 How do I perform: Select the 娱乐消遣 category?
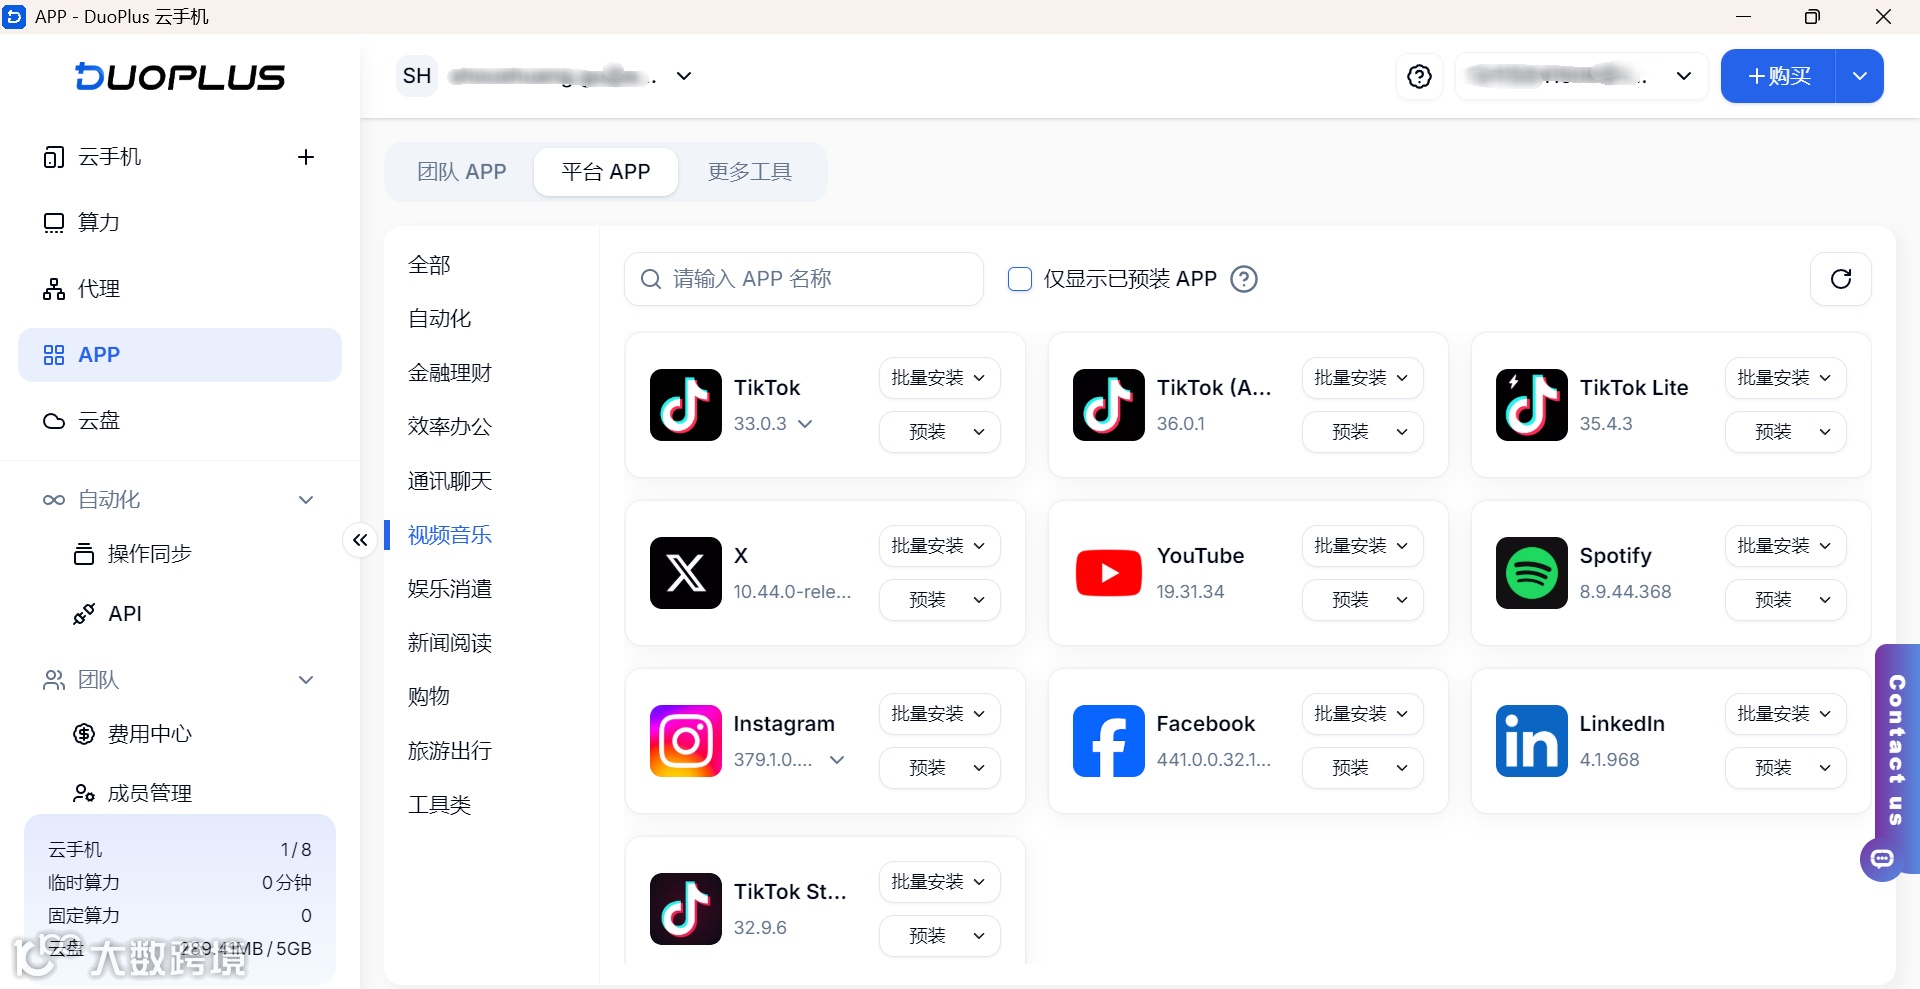[x=450, y=589]
